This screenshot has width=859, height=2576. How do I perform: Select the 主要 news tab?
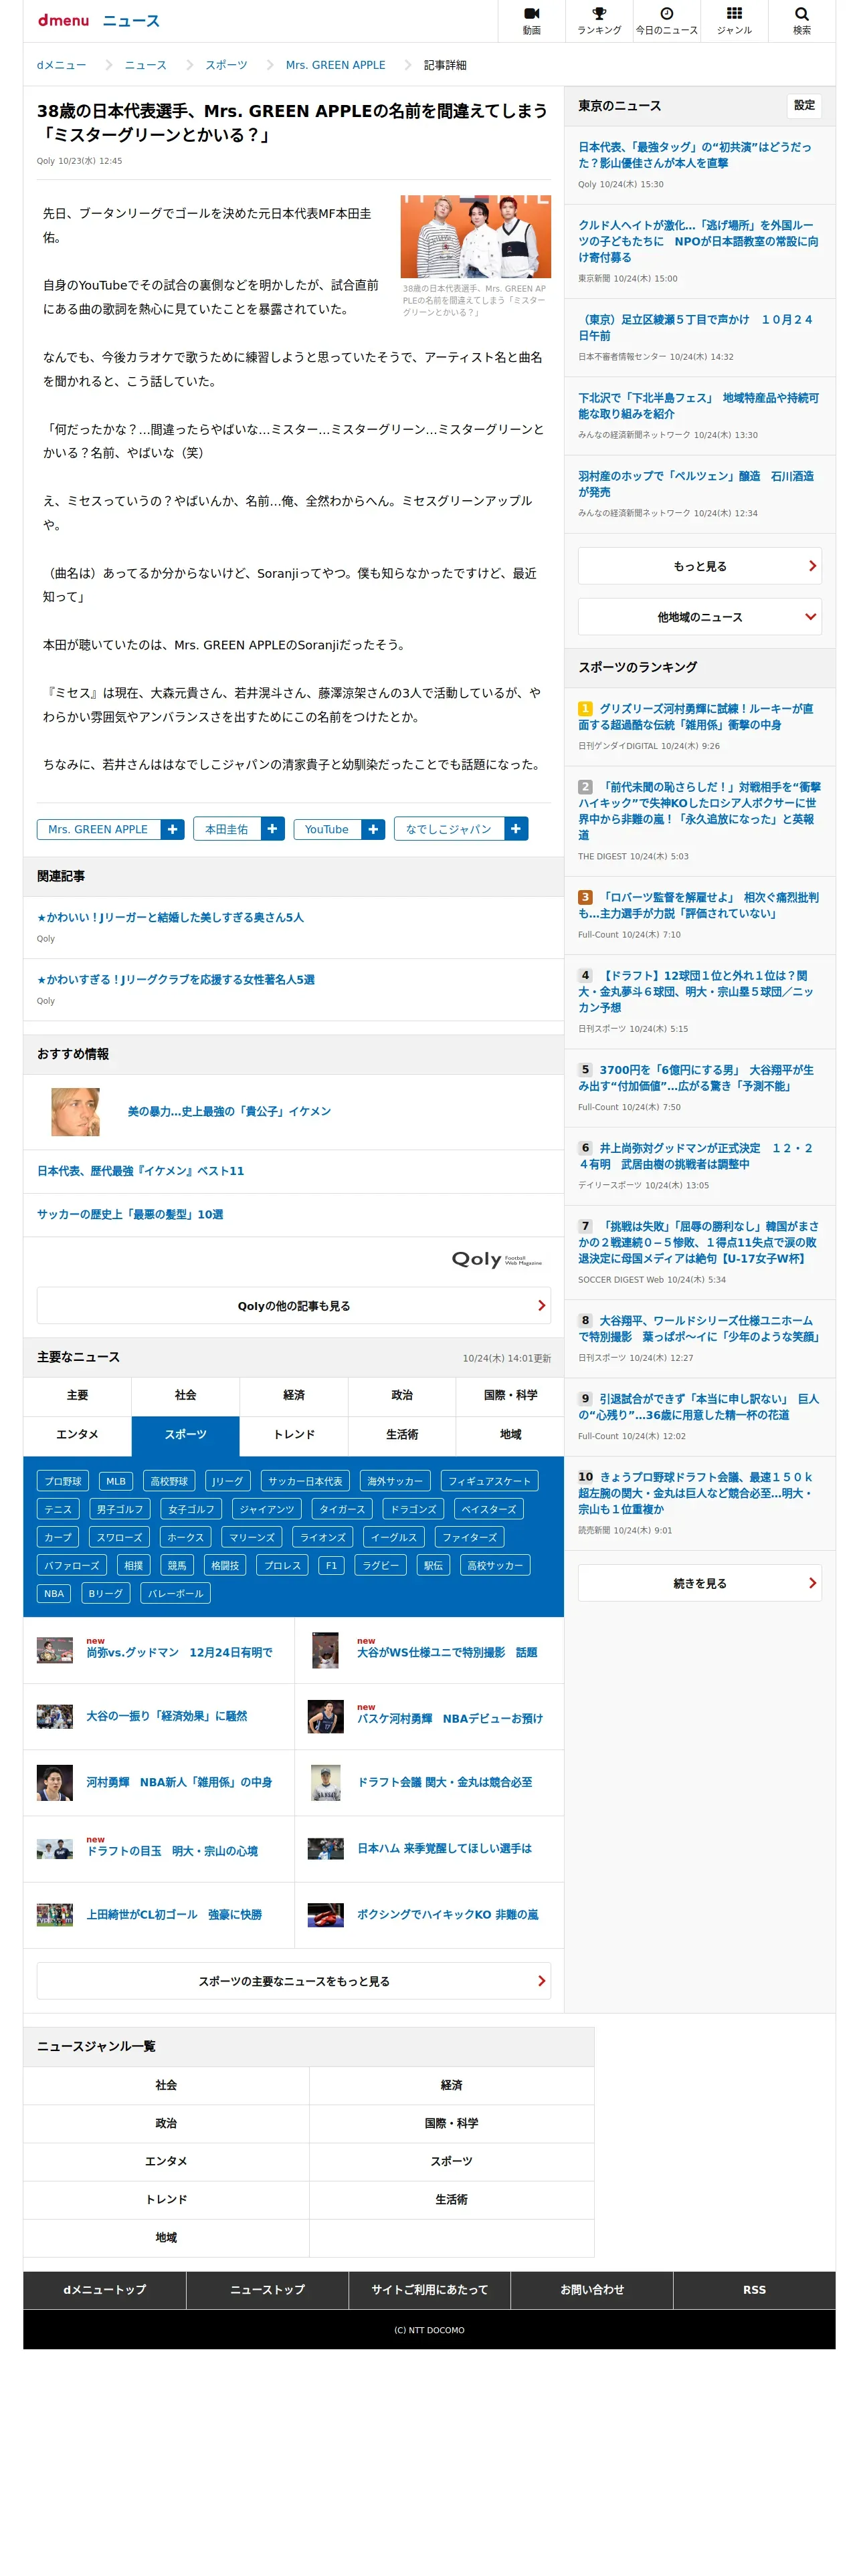[x=77, y=1395]
